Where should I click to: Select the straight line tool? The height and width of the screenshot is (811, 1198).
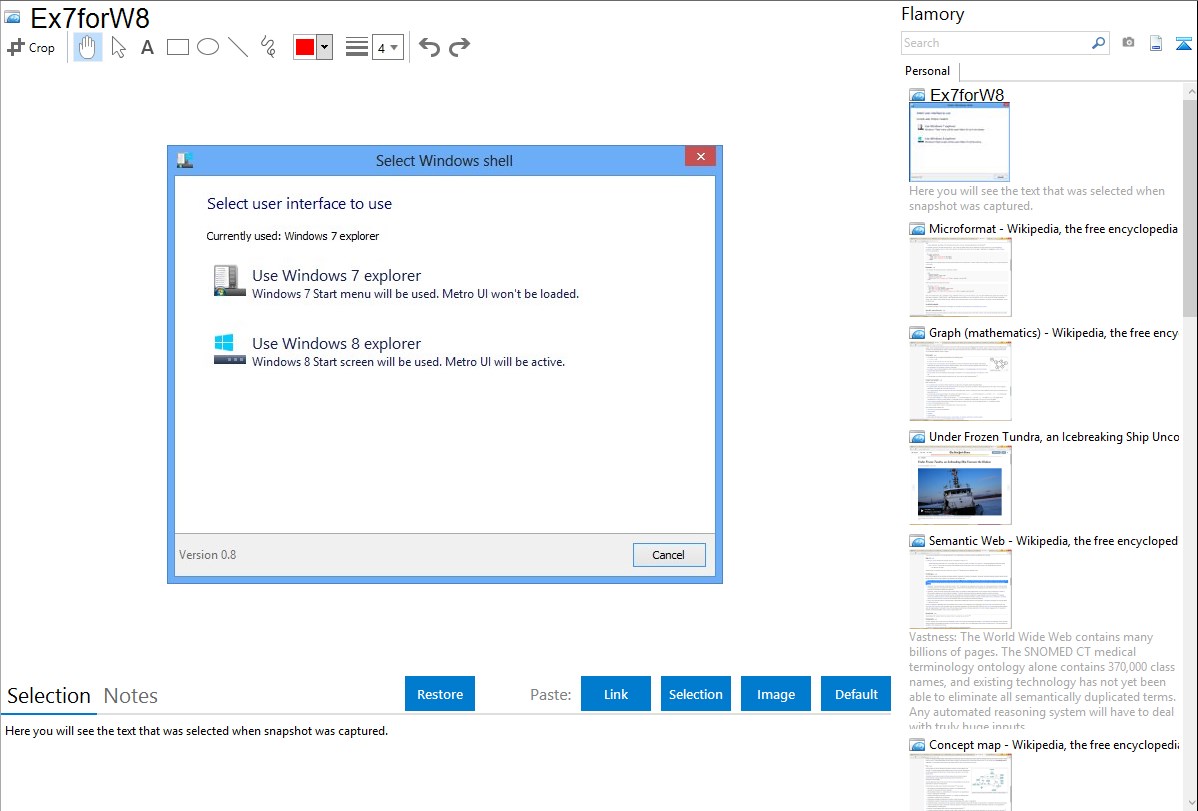pos(238,47)
